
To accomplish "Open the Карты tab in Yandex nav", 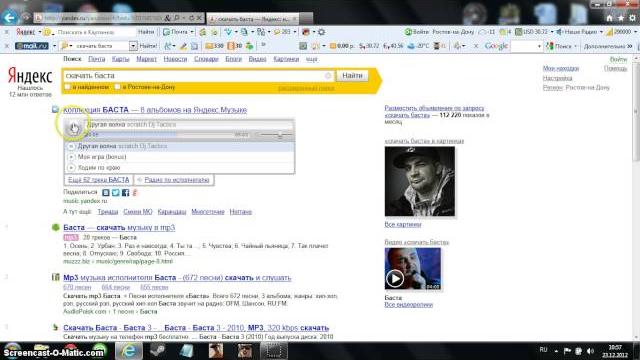I will click(120, 59).
